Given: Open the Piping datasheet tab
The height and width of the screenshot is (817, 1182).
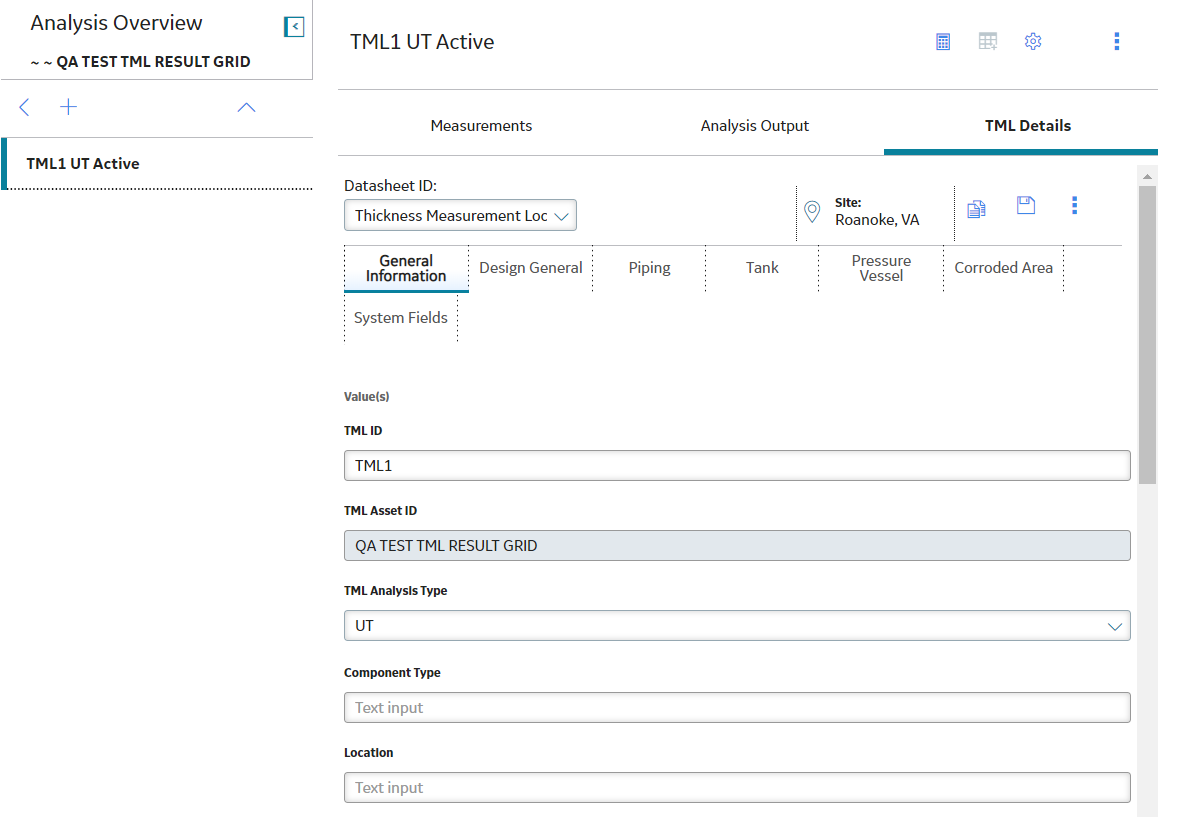Looking at the screenshot, I should 649,268.
